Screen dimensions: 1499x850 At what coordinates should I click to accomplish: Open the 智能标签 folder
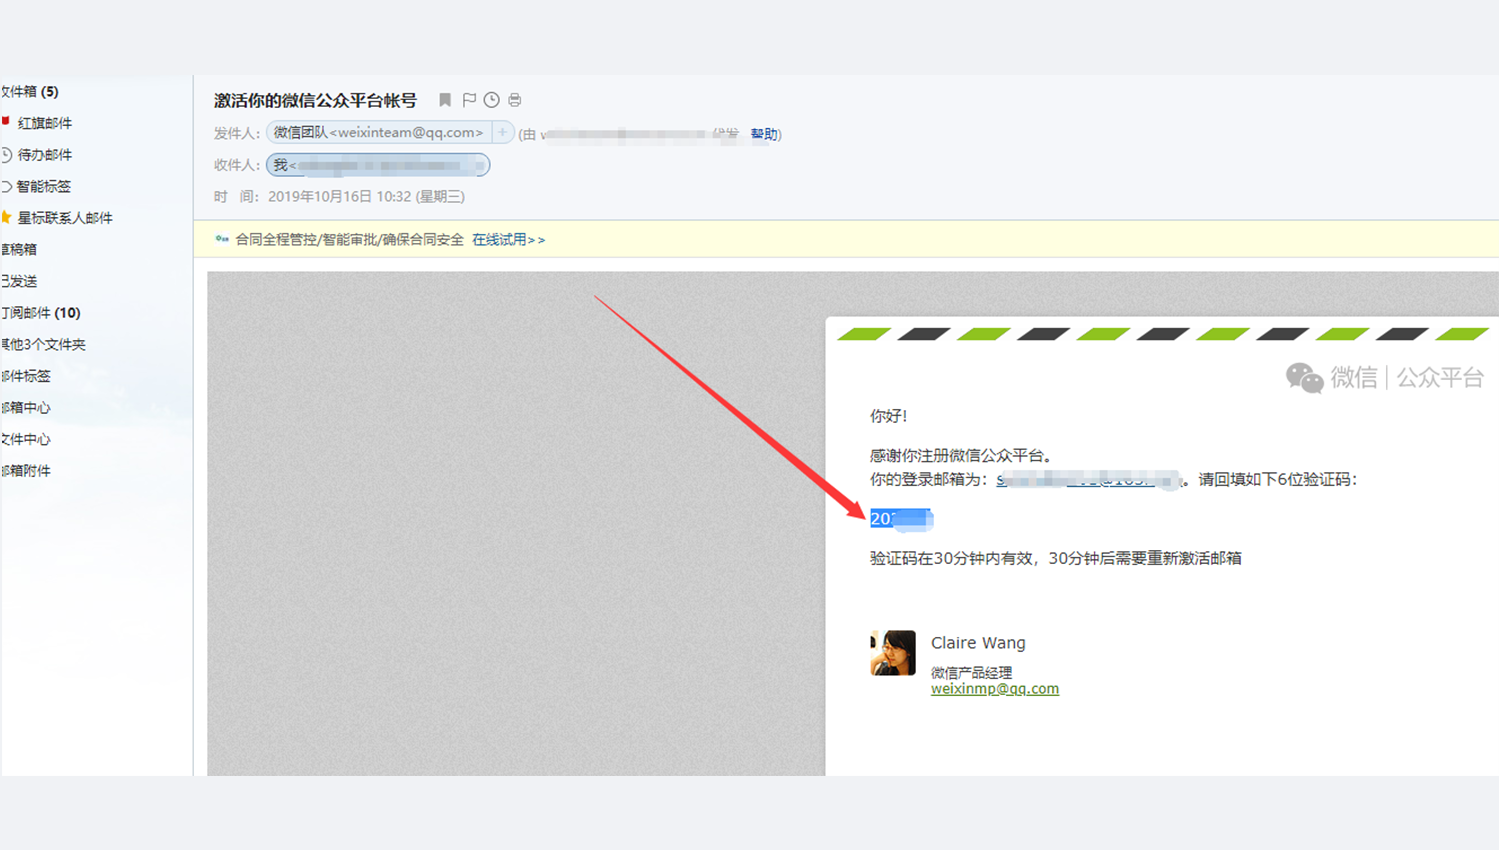pos(44,186)
